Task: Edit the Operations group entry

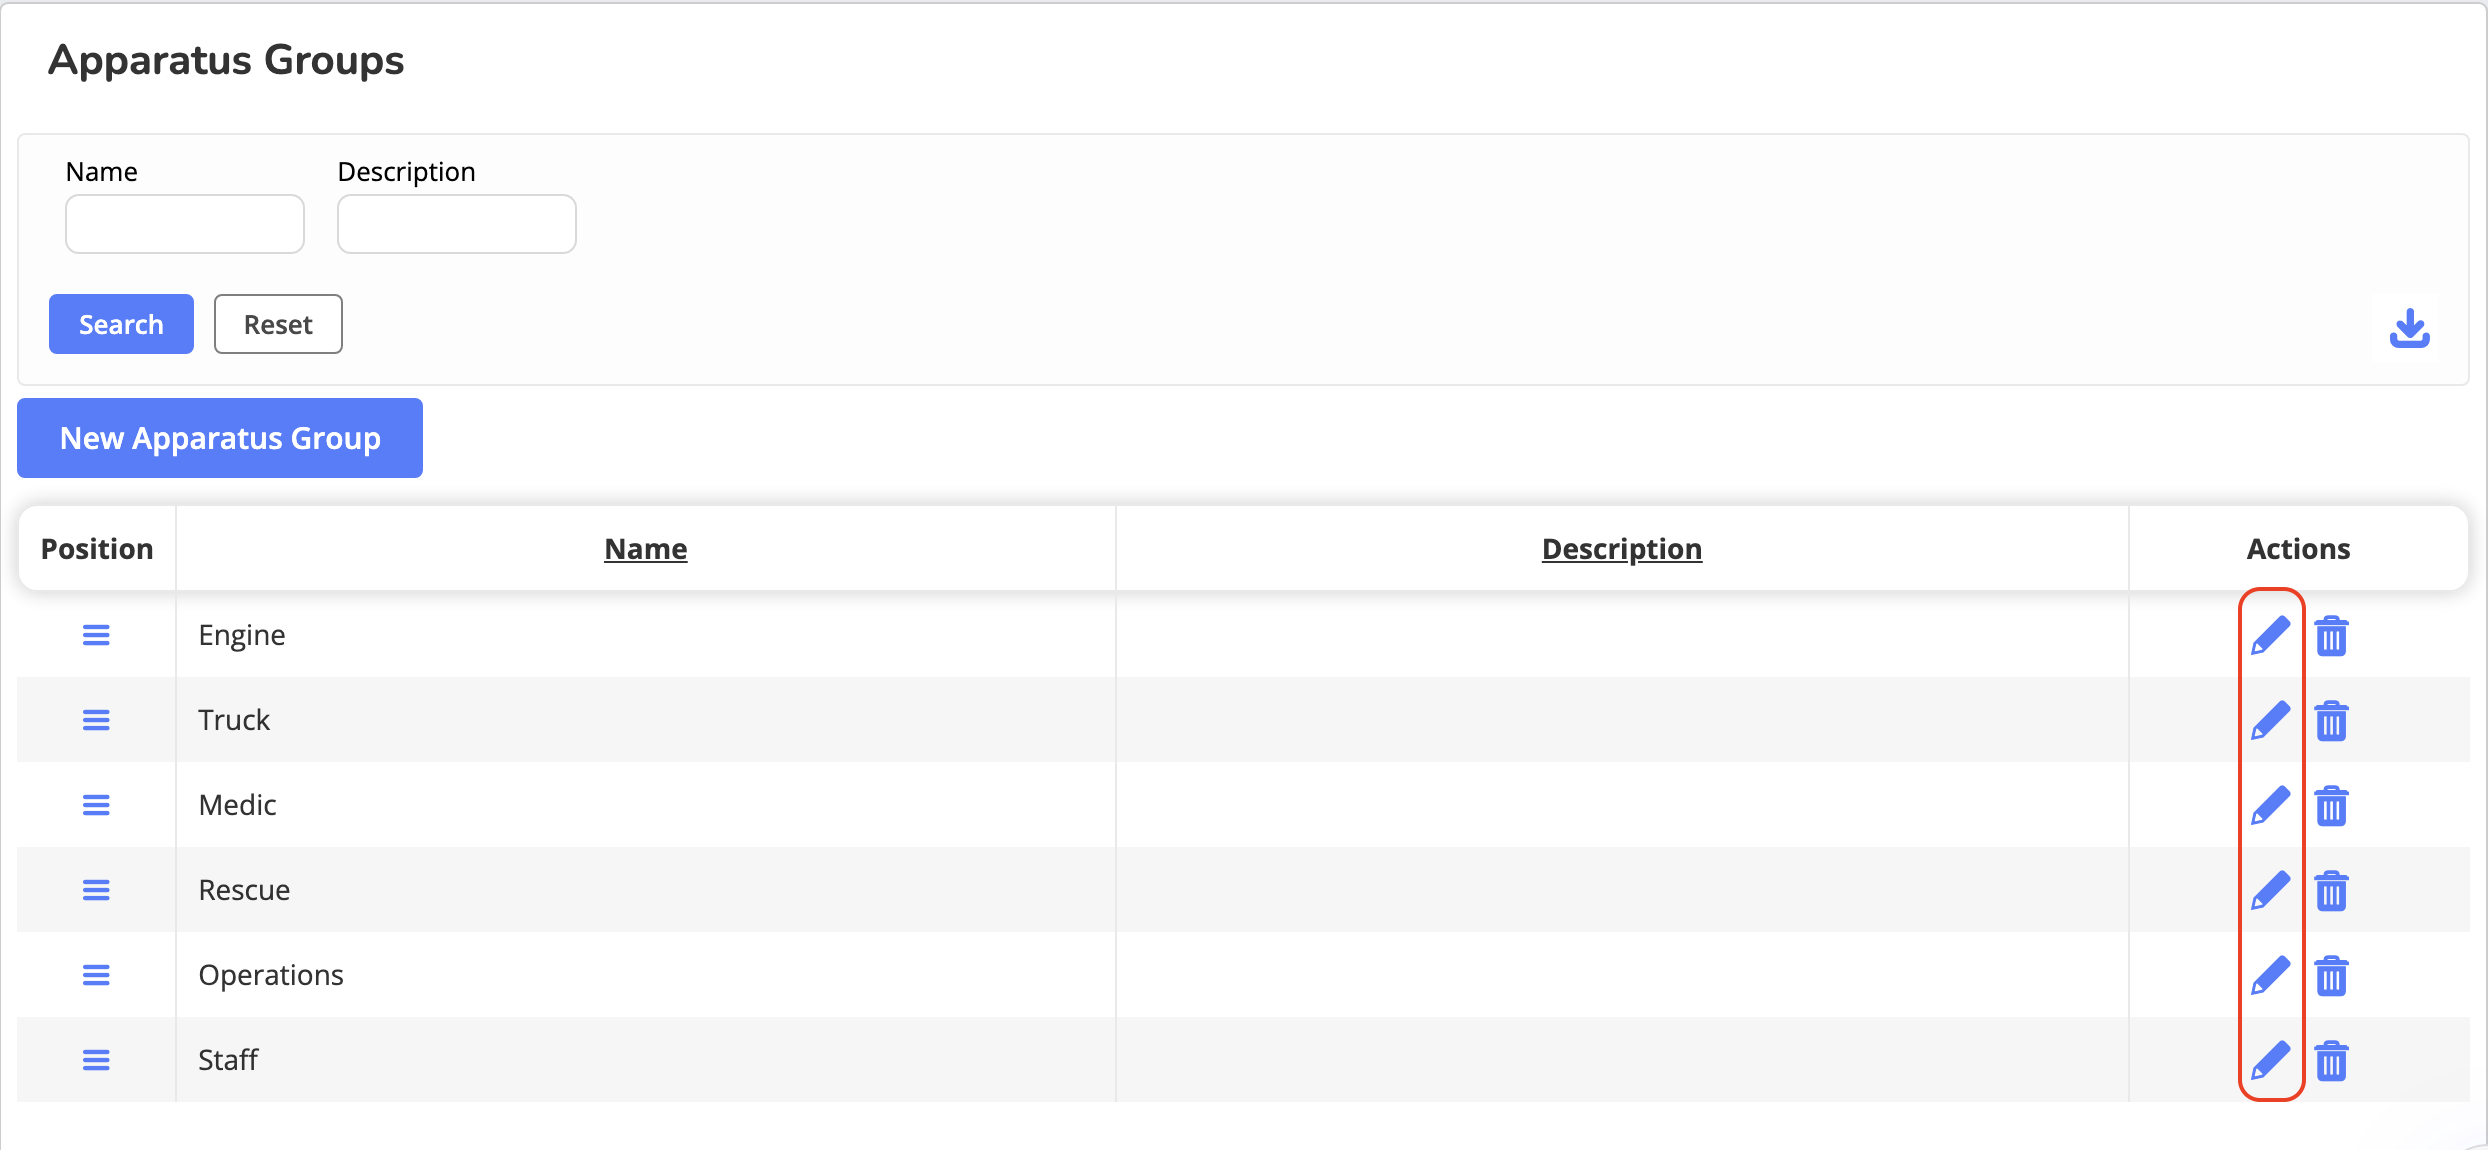Action: pyautogui.click(x=2270, y=975)
